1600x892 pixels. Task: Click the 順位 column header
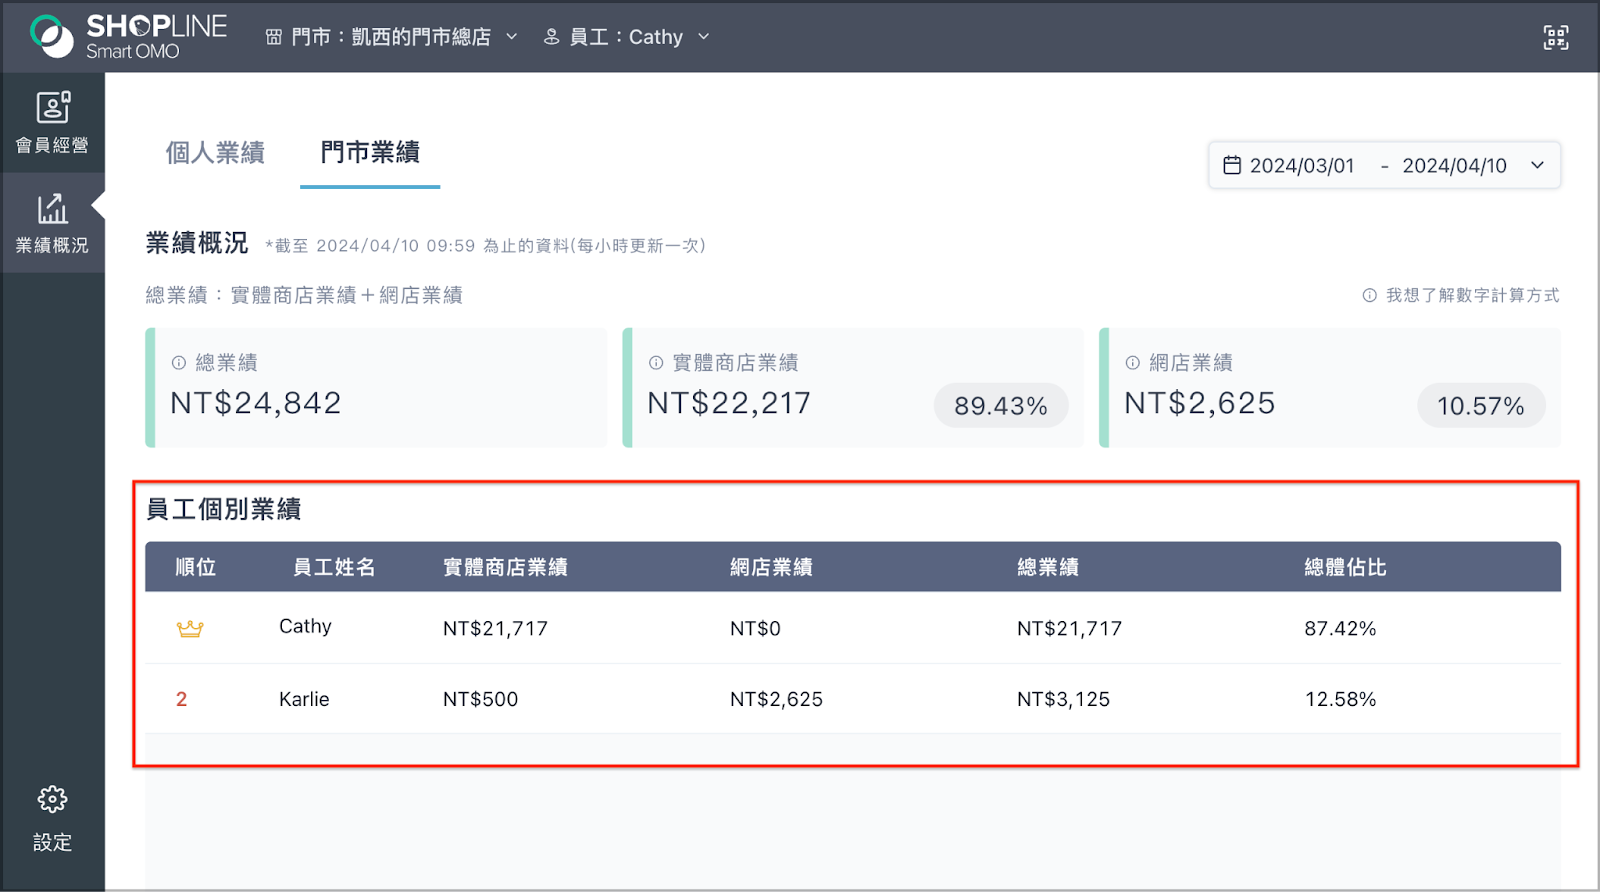196,567
